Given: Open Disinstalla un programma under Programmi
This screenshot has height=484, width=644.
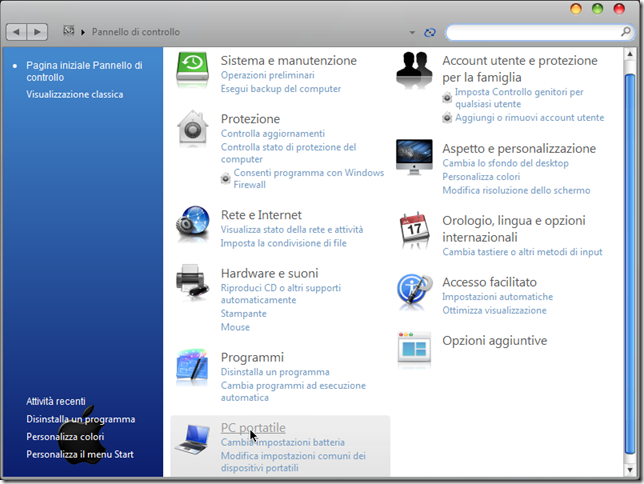Looking at the screenshot, I should click(x=275, y=372).
